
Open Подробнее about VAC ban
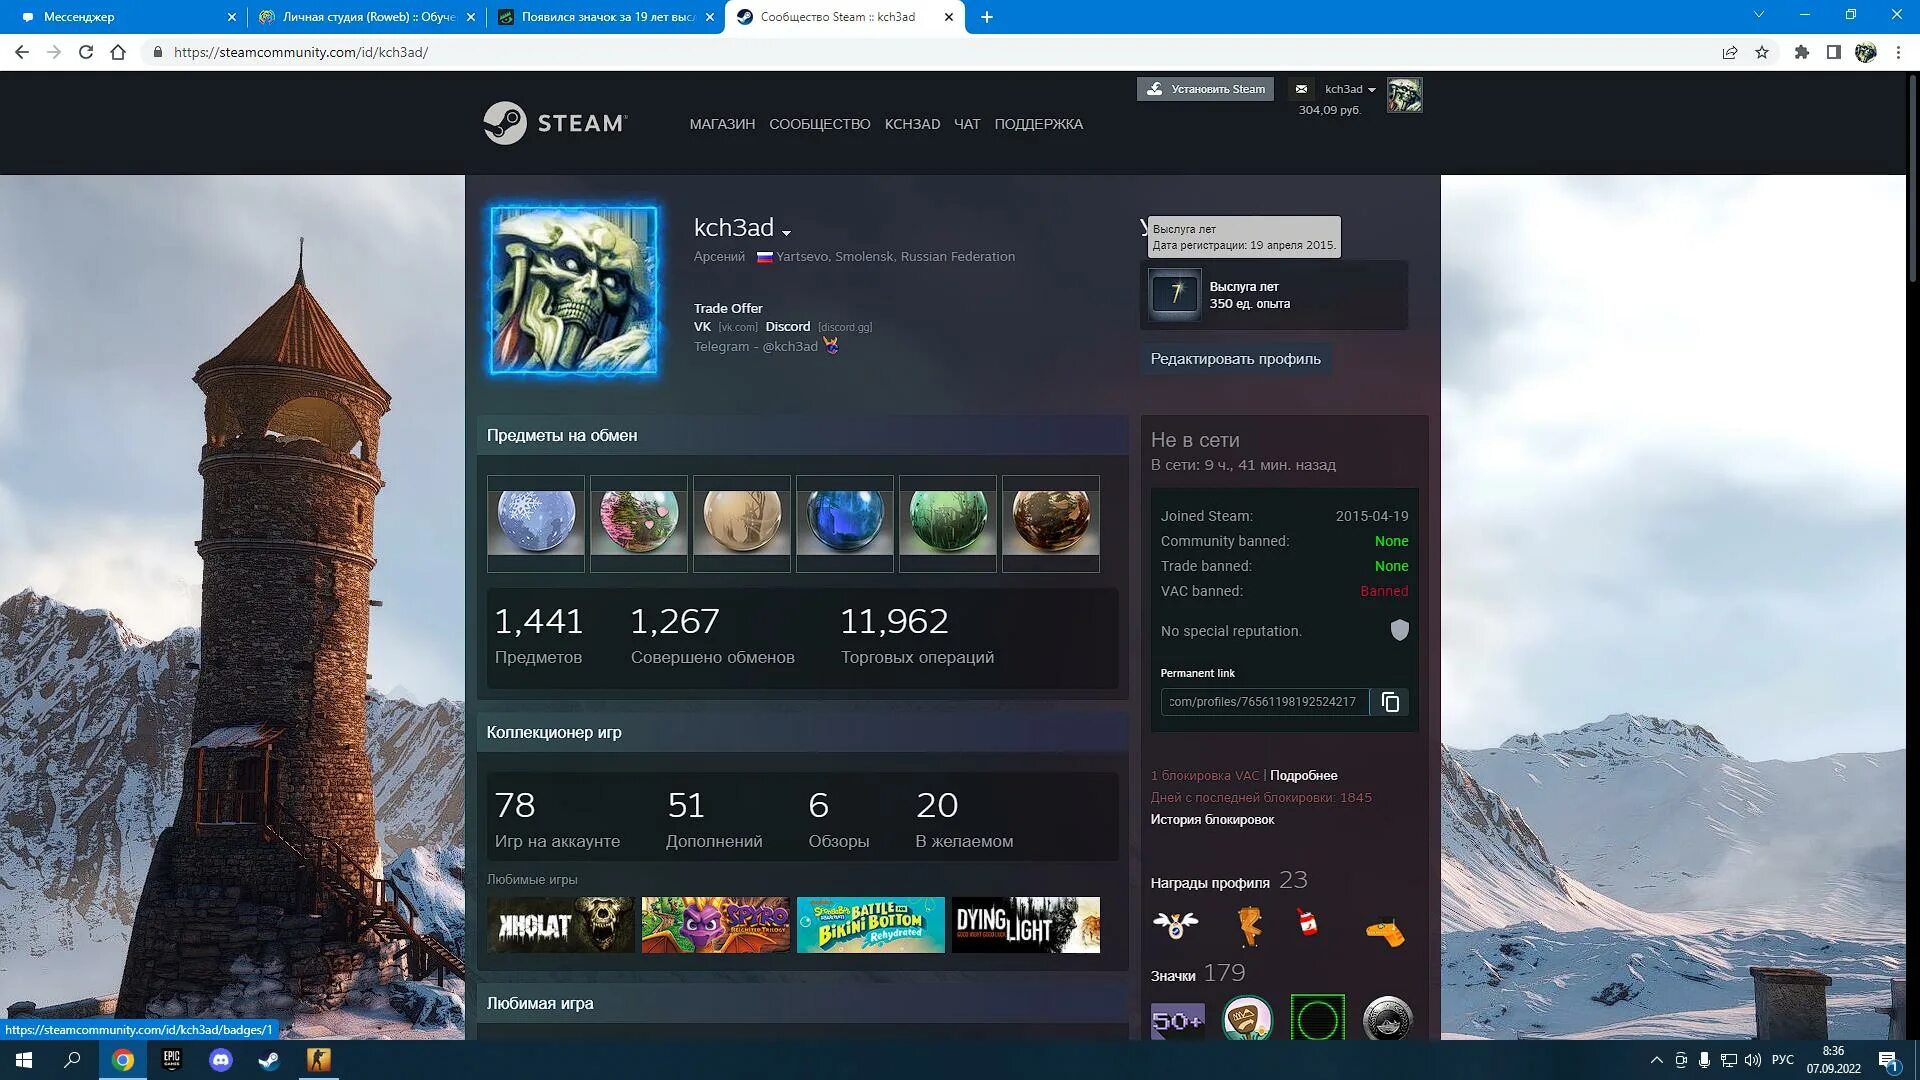[x=1303, y=775]
